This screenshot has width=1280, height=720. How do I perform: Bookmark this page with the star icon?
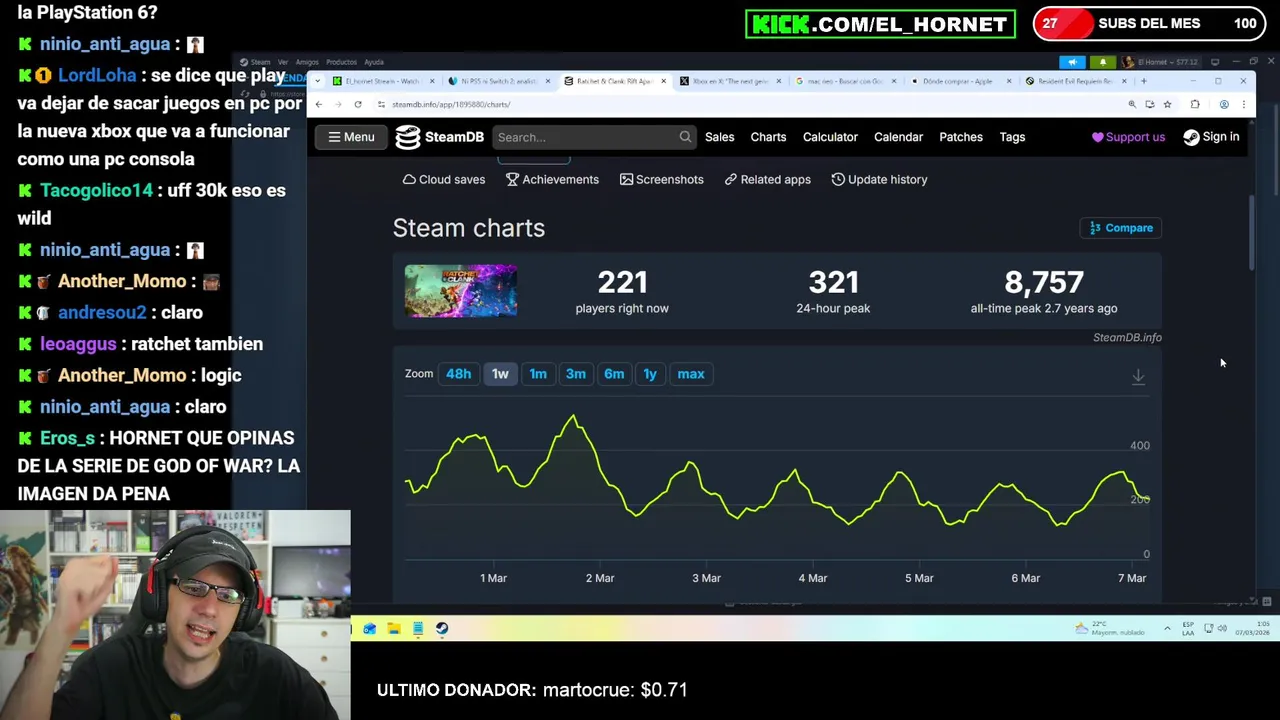(1167, 104)
